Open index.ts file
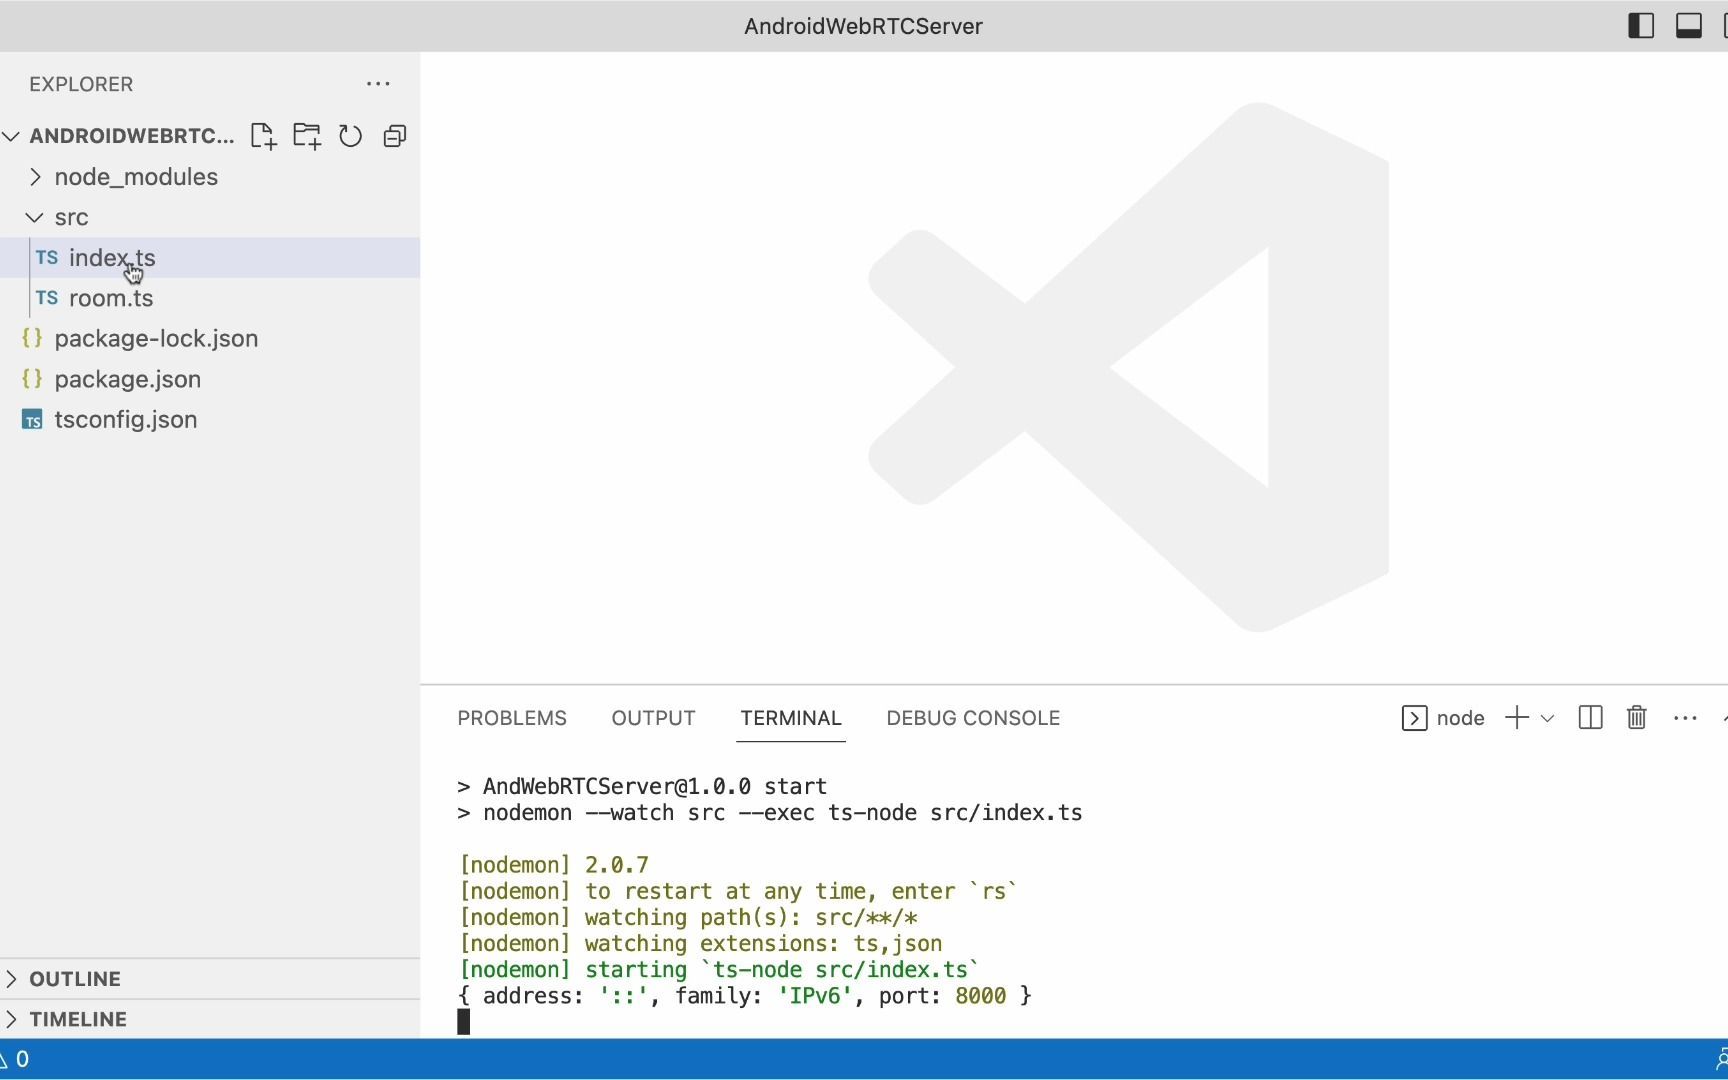The width and height of the screenshot is (1728, 1080). [x=210, y=258]
